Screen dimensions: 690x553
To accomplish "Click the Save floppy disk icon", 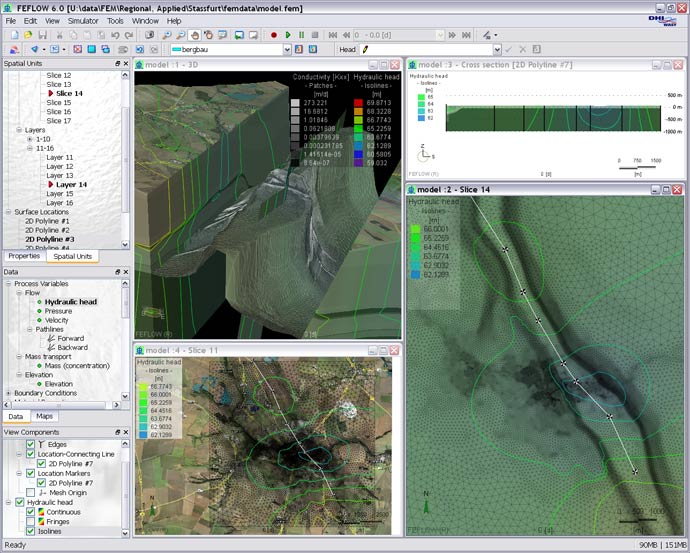I will (x=42, y=35).
